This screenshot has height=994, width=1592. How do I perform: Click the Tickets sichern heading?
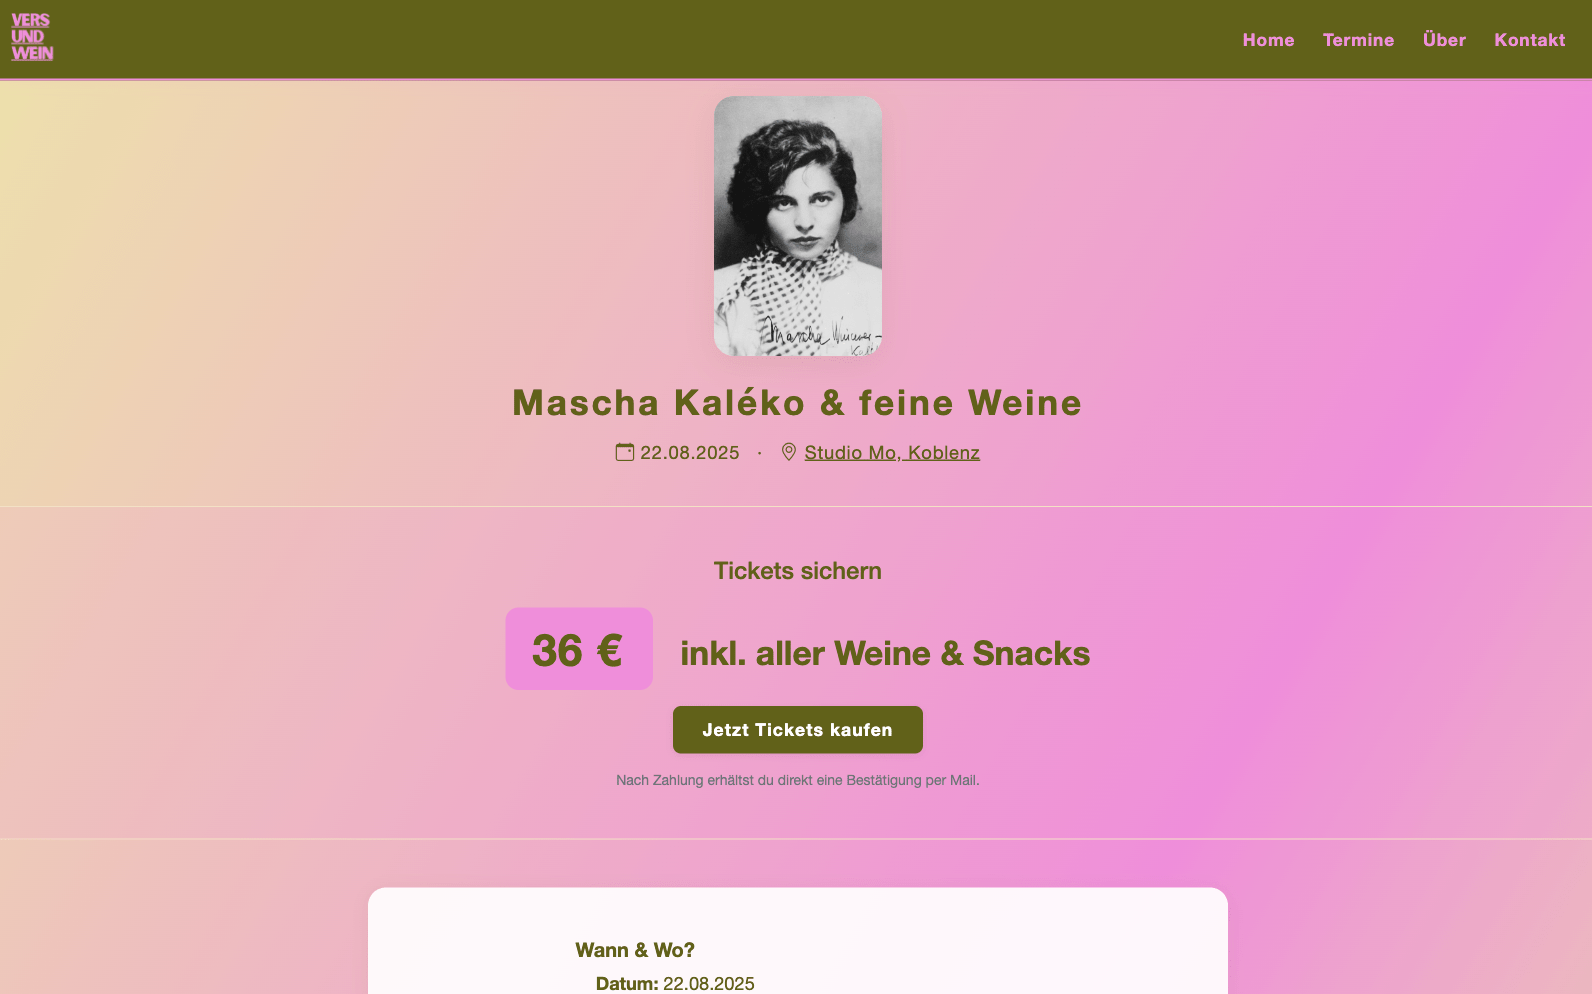pyautogui.click(x=797, y=571)
